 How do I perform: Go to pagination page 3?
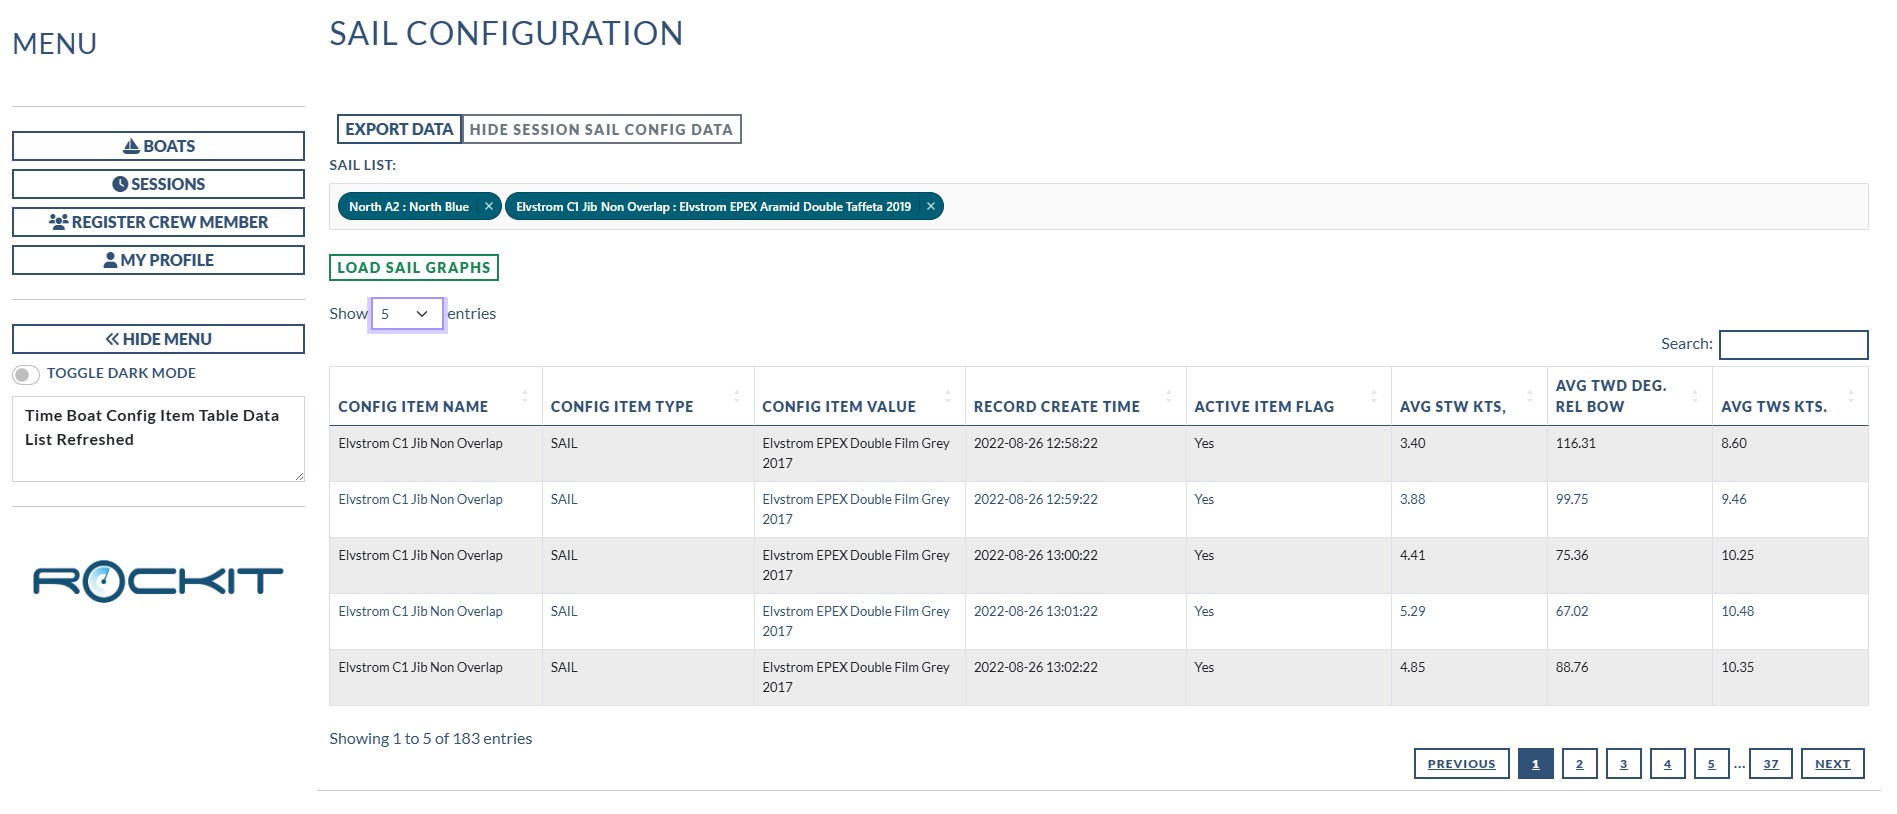click(1623, 763)
